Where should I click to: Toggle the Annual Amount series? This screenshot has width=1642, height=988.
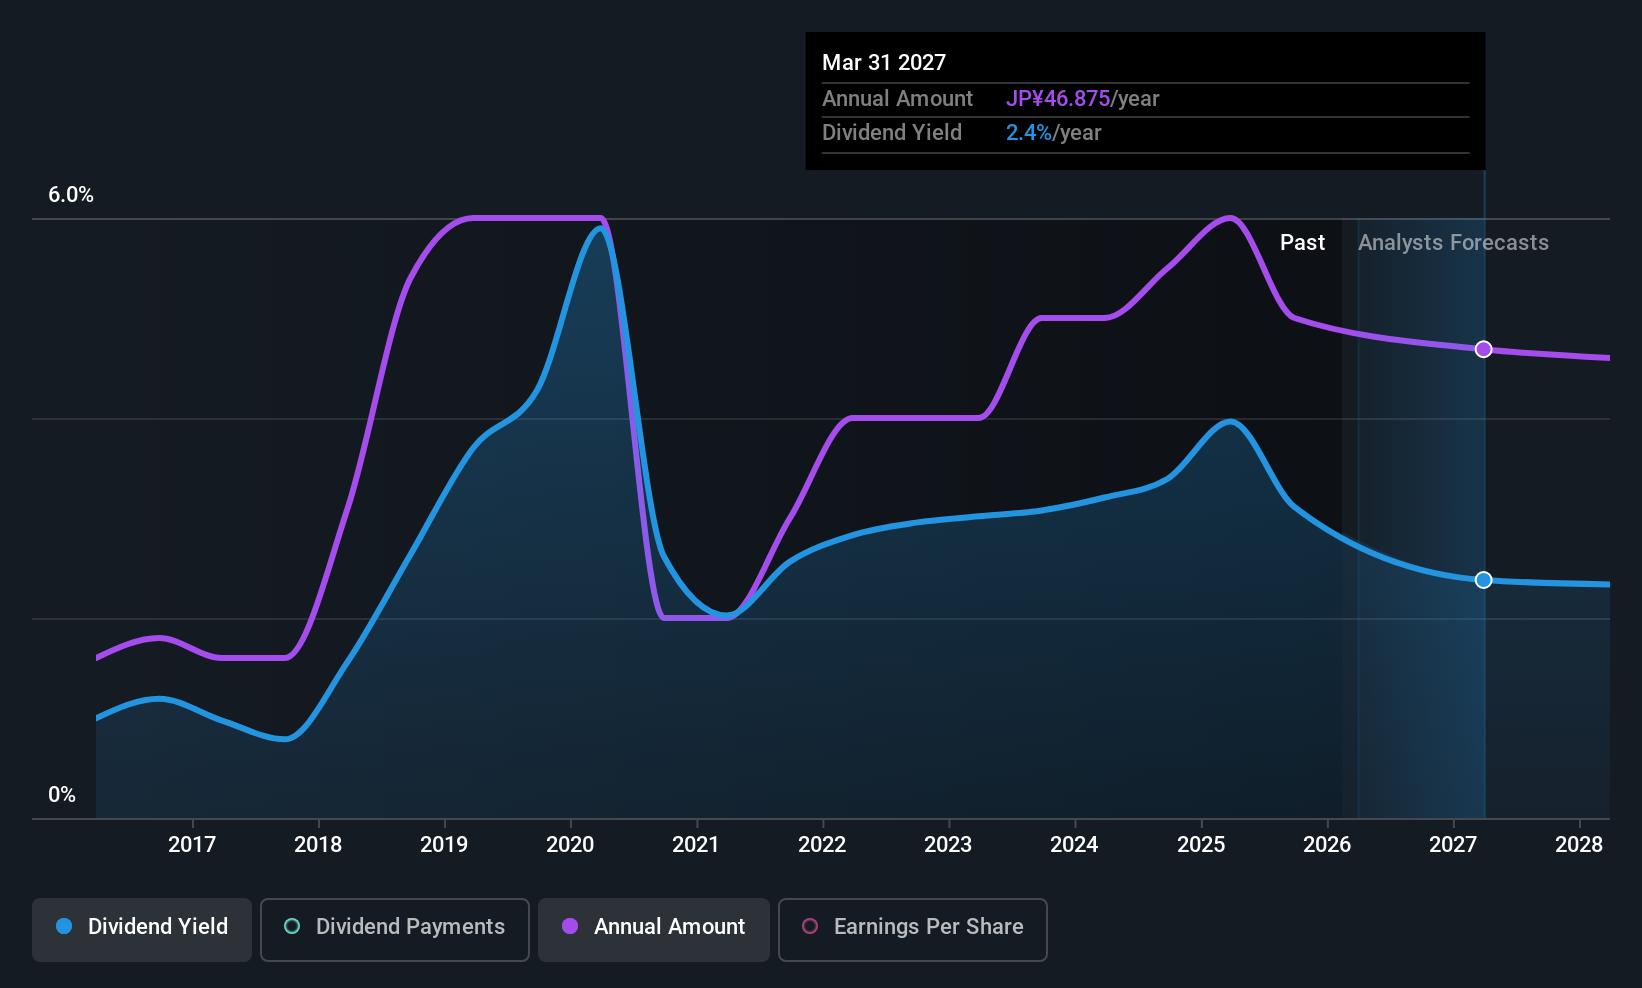tap(654, 929)
